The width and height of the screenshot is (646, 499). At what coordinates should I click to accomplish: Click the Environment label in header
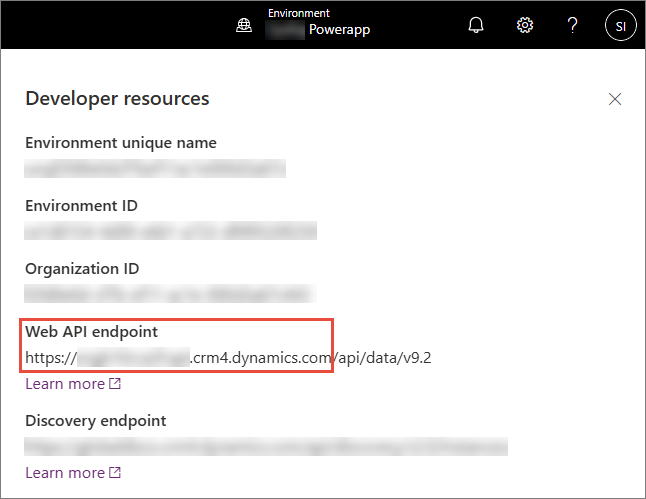299,13
